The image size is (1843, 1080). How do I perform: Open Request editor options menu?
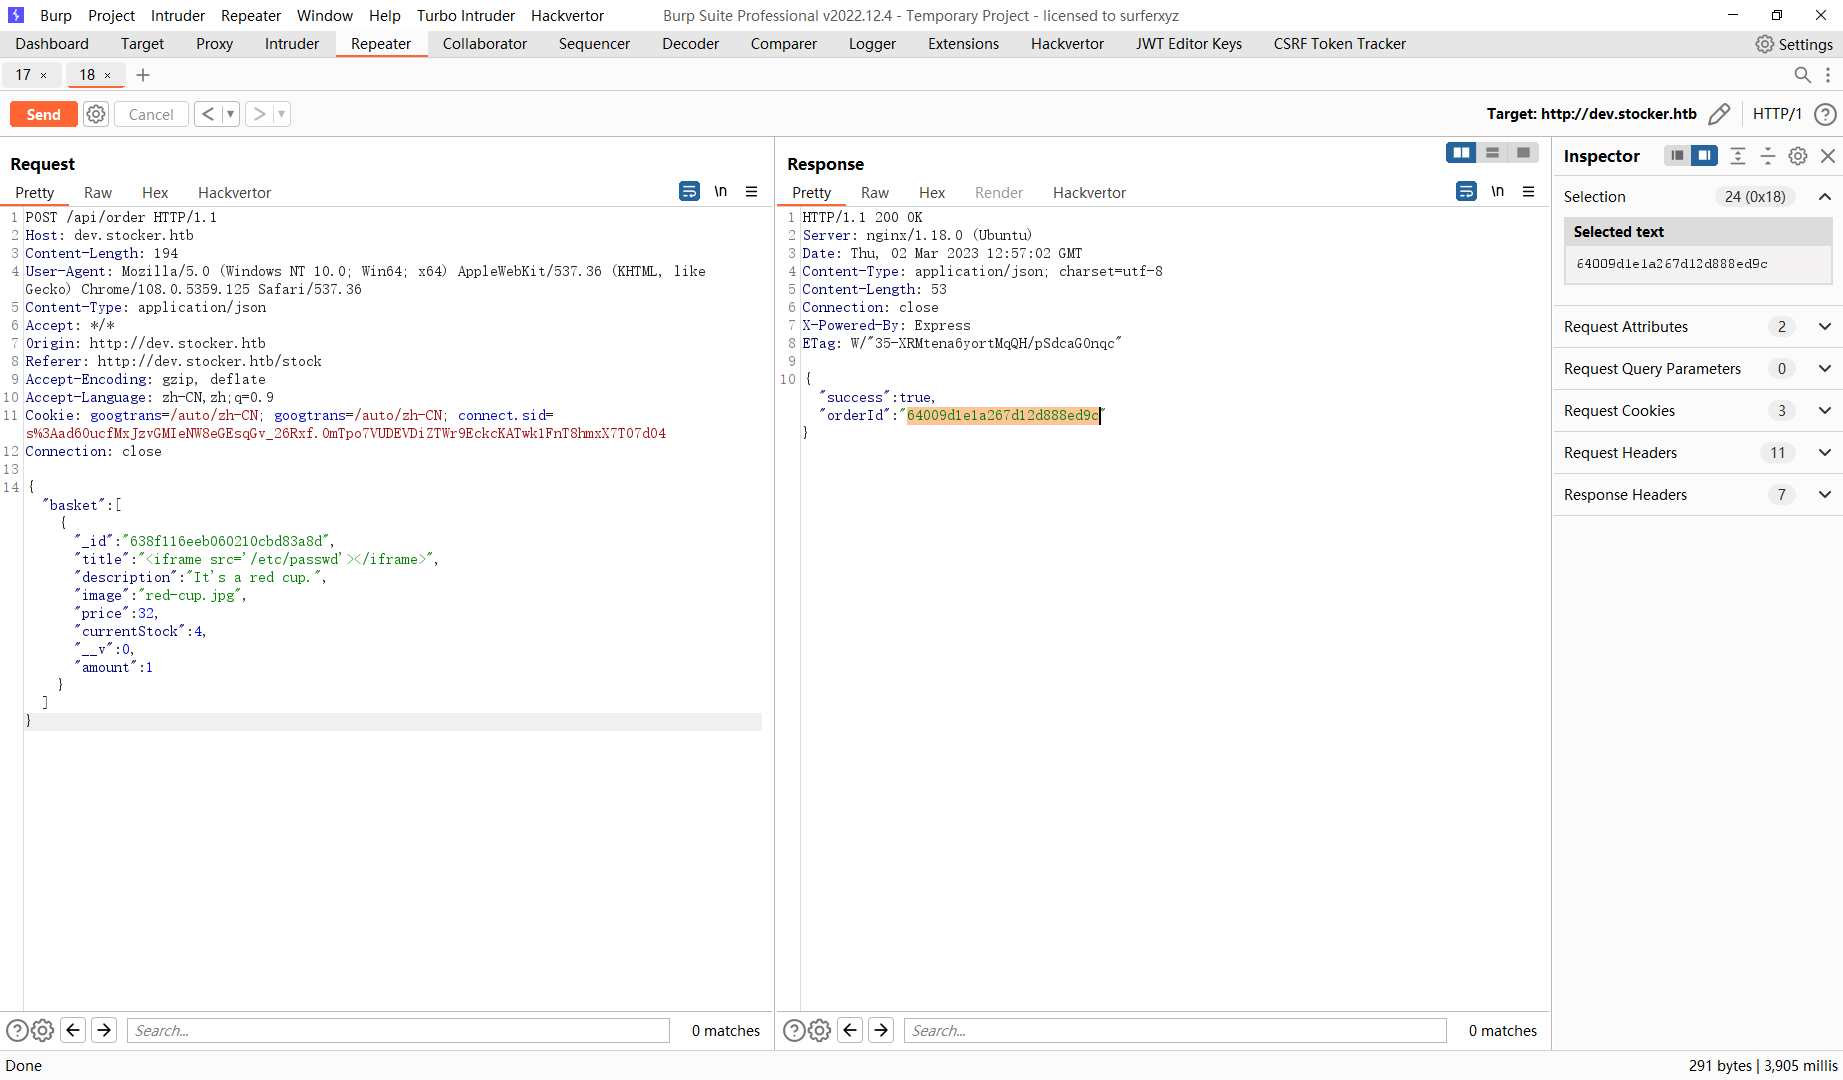752,191
